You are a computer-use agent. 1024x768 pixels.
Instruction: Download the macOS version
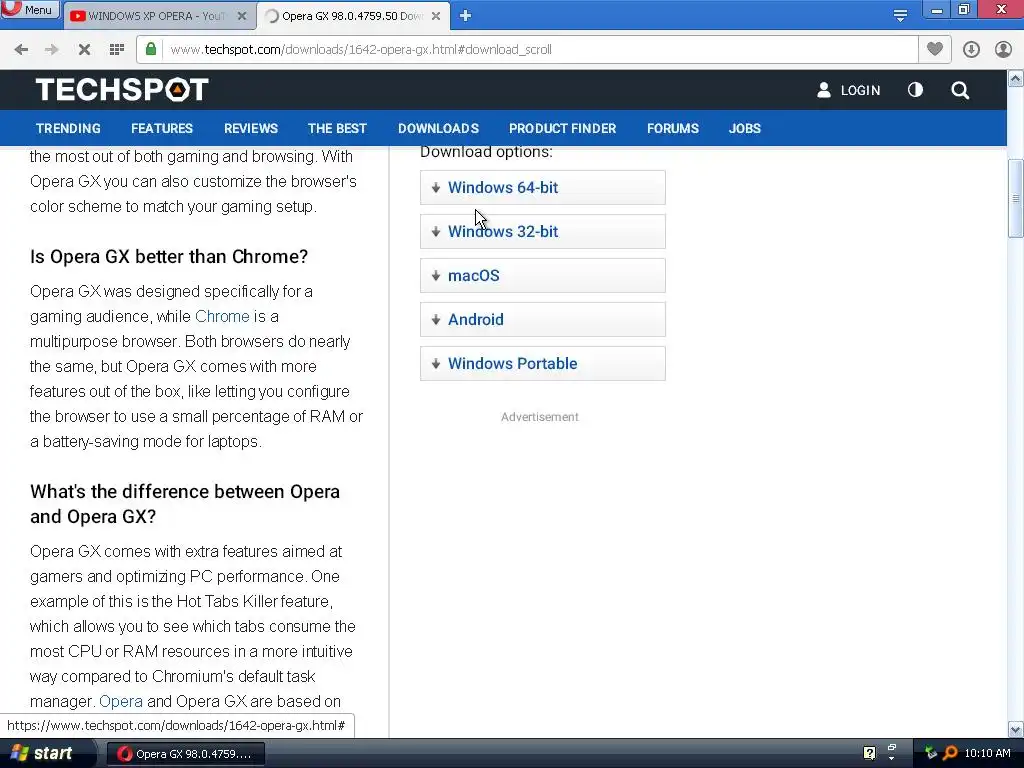(543, 275)
